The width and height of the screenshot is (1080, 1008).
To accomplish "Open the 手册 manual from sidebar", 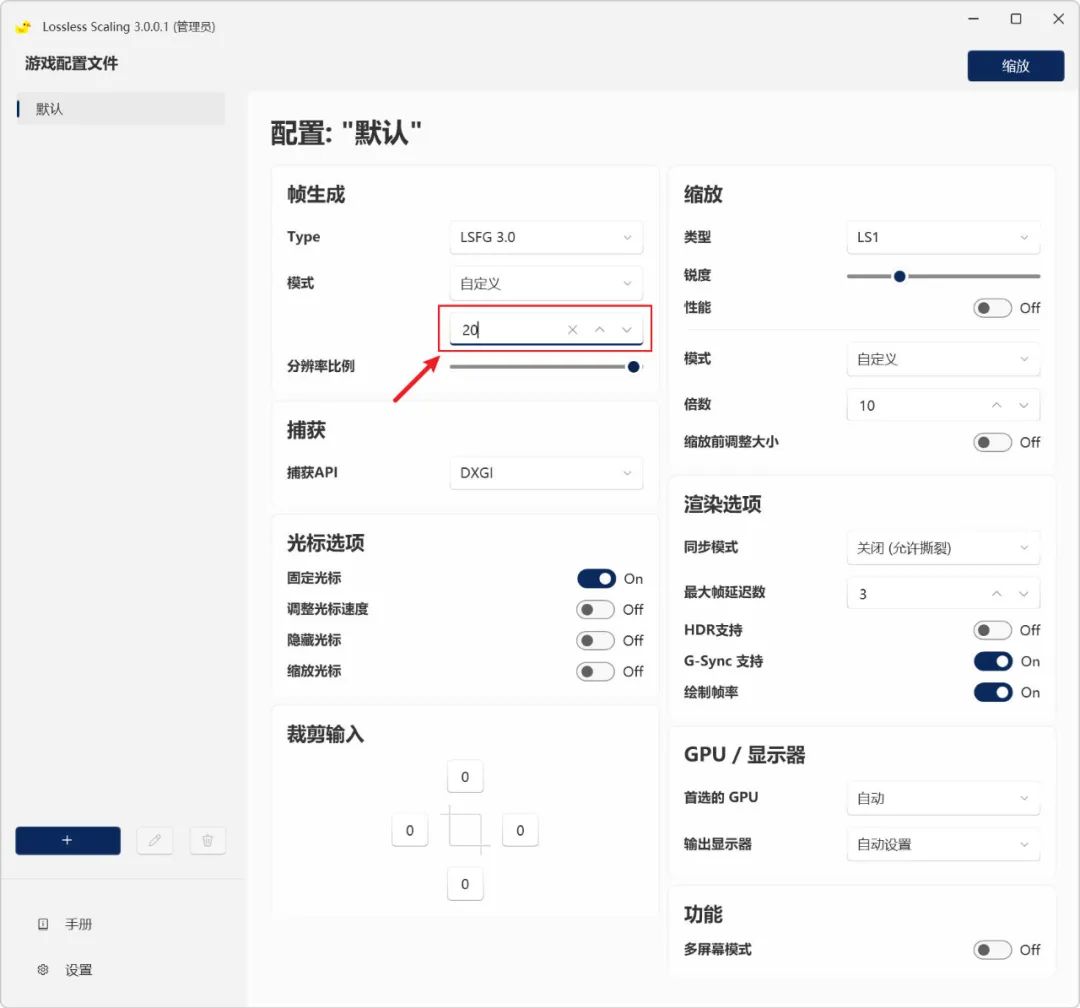I will pos(78,925).
